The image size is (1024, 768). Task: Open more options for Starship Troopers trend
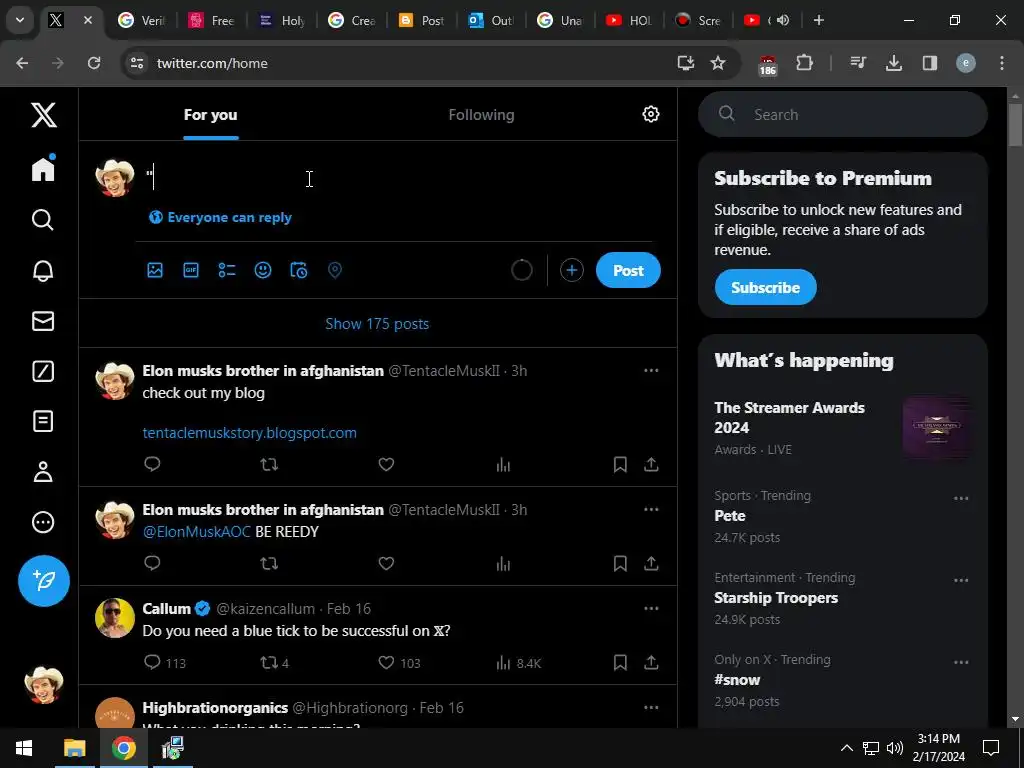coord(961,580)
